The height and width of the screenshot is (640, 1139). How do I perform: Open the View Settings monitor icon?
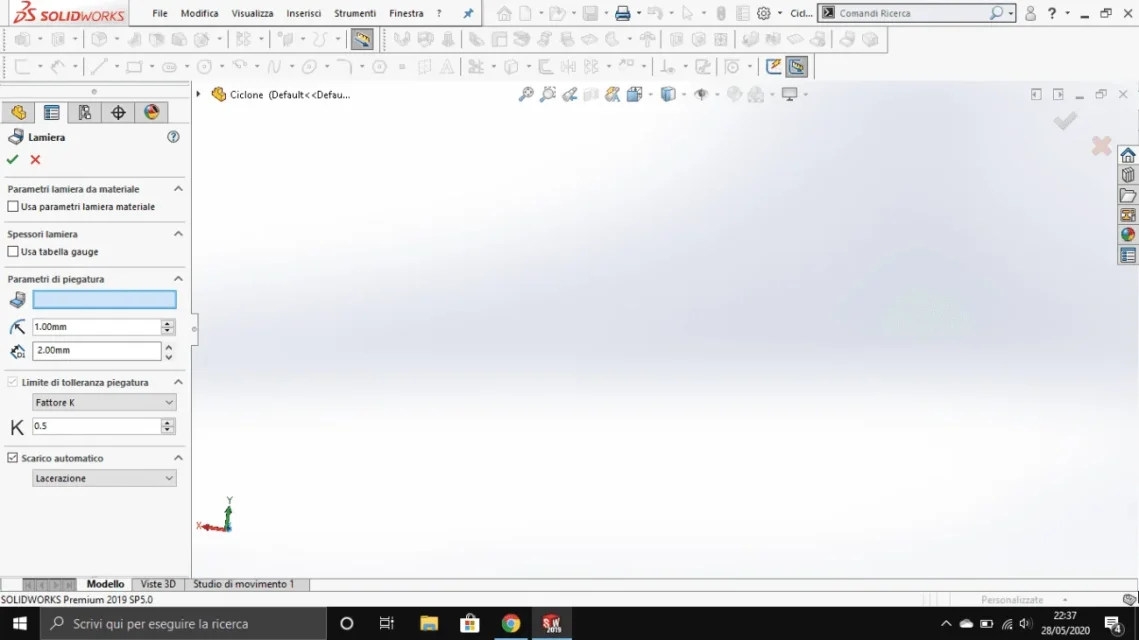click(790, 94)
